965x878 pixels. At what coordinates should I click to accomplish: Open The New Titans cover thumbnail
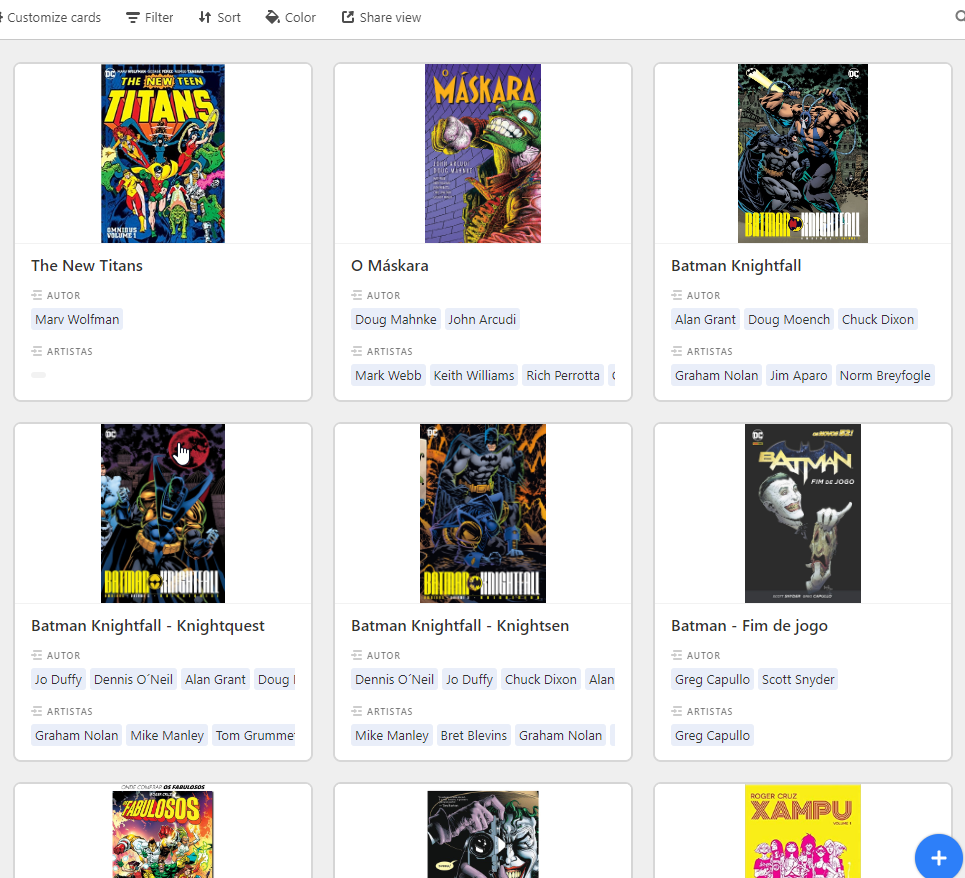[163, 153]
